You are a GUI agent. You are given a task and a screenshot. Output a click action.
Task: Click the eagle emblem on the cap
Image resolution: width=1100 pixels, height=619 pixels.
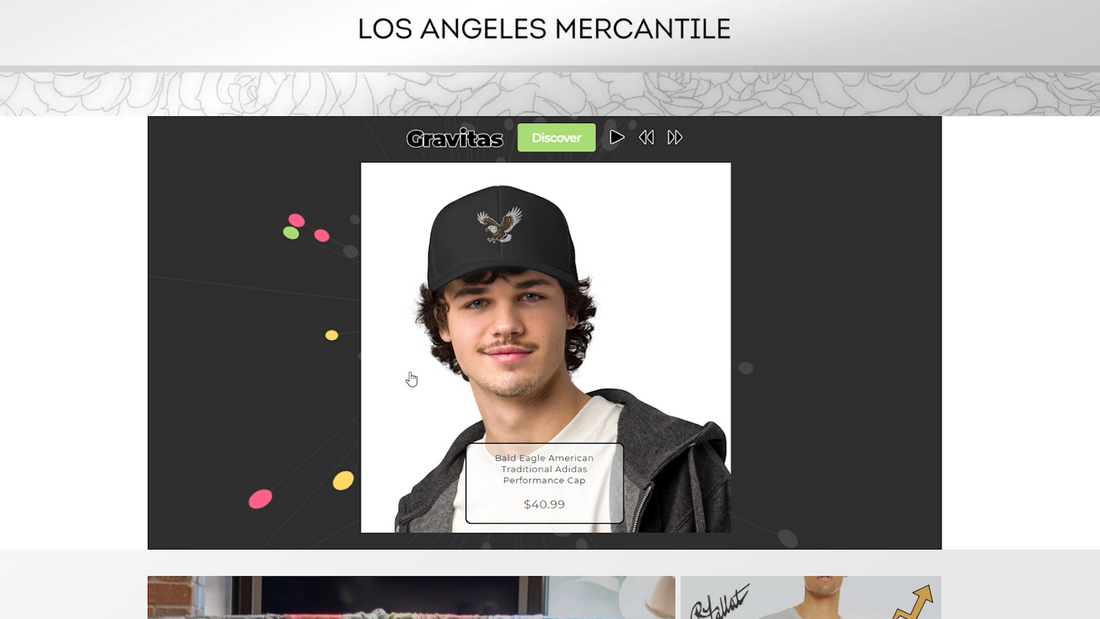499,225
